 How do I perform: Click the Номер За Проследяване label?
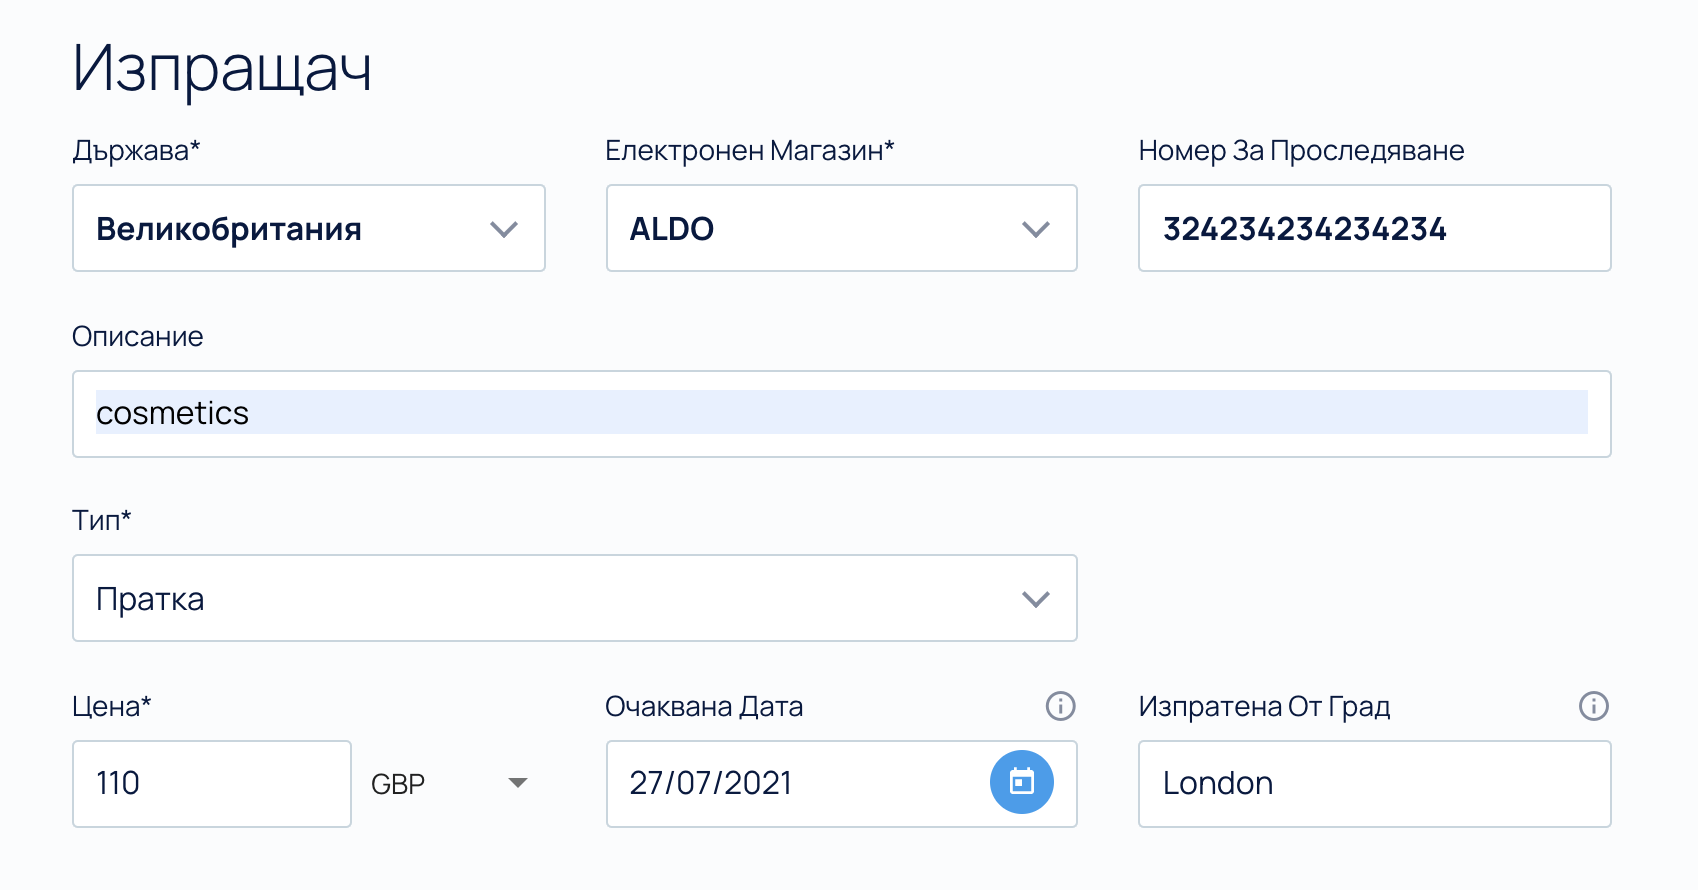1301,151
